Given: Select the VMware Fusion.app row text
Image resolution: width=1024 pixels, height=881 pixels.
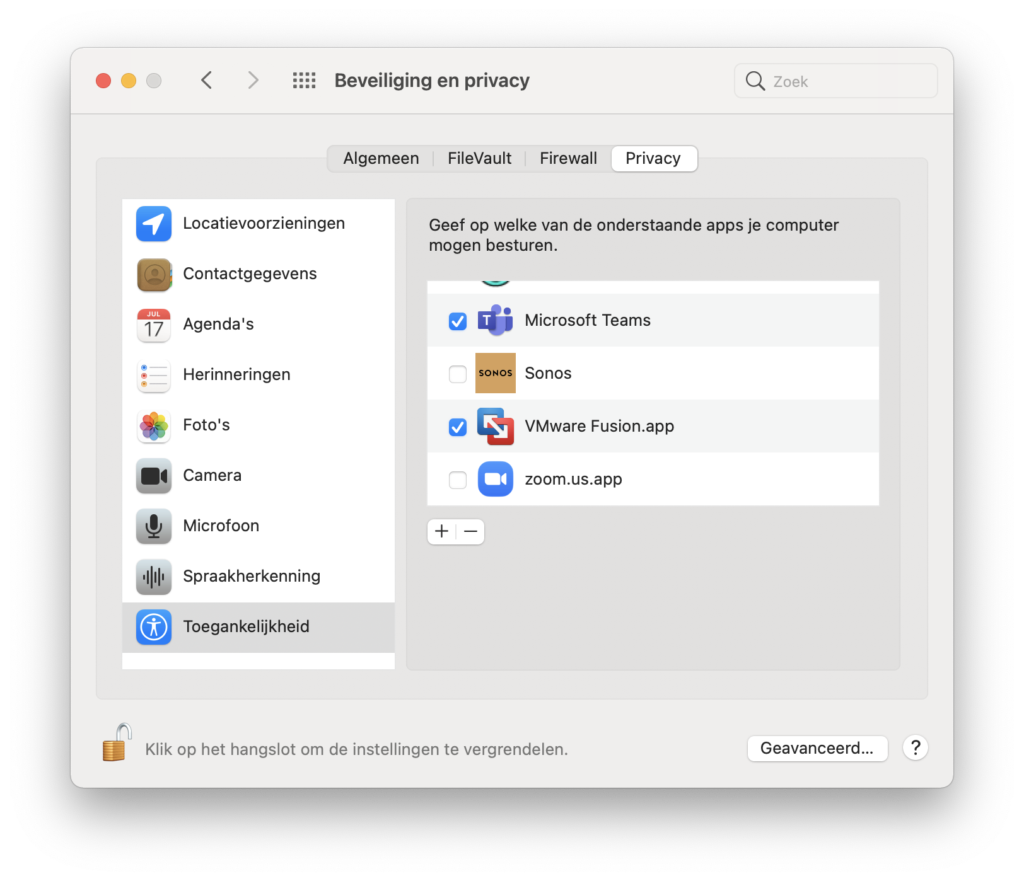Looking at the screenshot, I should click(x=600, y=426).
